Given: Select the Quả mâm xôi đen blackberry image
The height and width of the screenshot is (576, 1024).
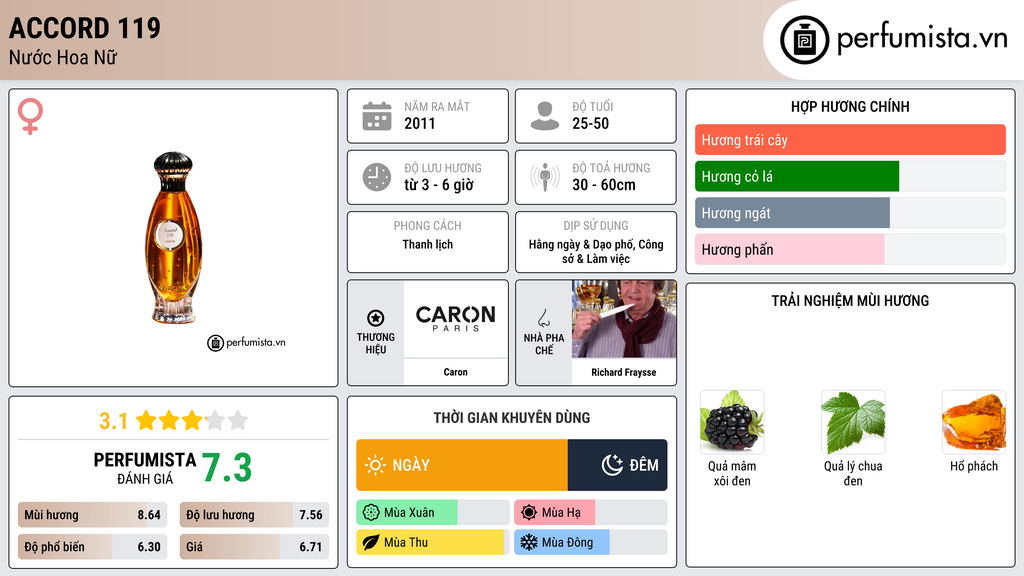Looking at the screenshot, I should point(731,422).
